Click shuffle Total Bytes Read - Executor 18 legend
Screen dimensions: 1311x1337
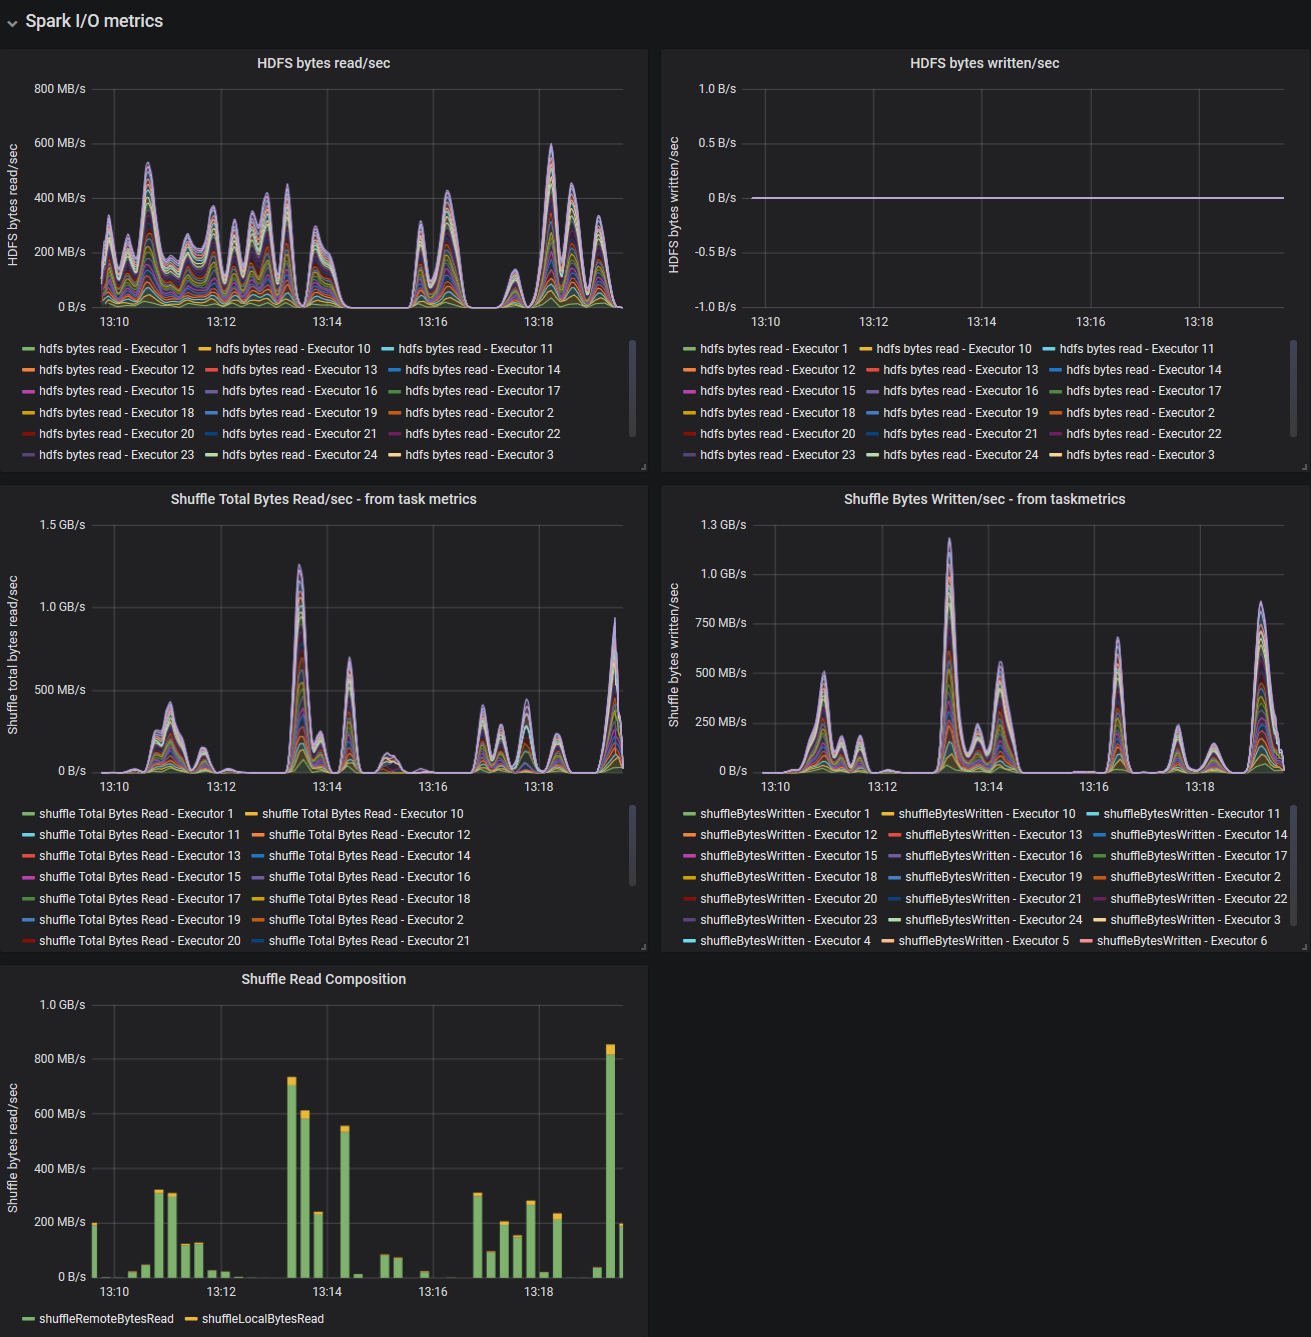[370, 899]
